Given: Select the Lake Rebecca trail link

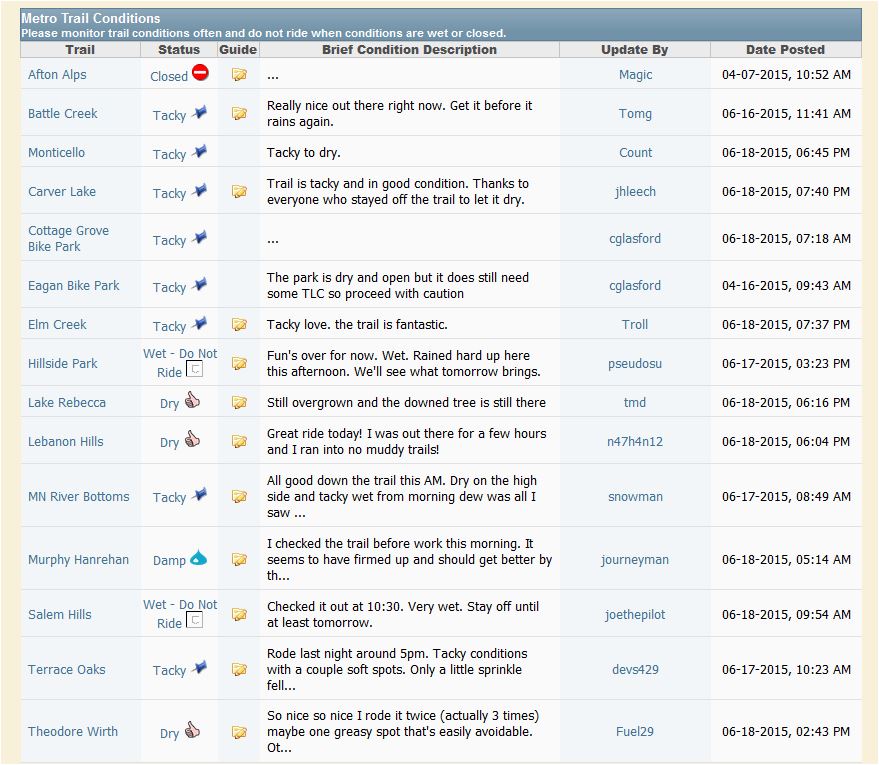Looking at the screenshot, I should coord(67,402).
